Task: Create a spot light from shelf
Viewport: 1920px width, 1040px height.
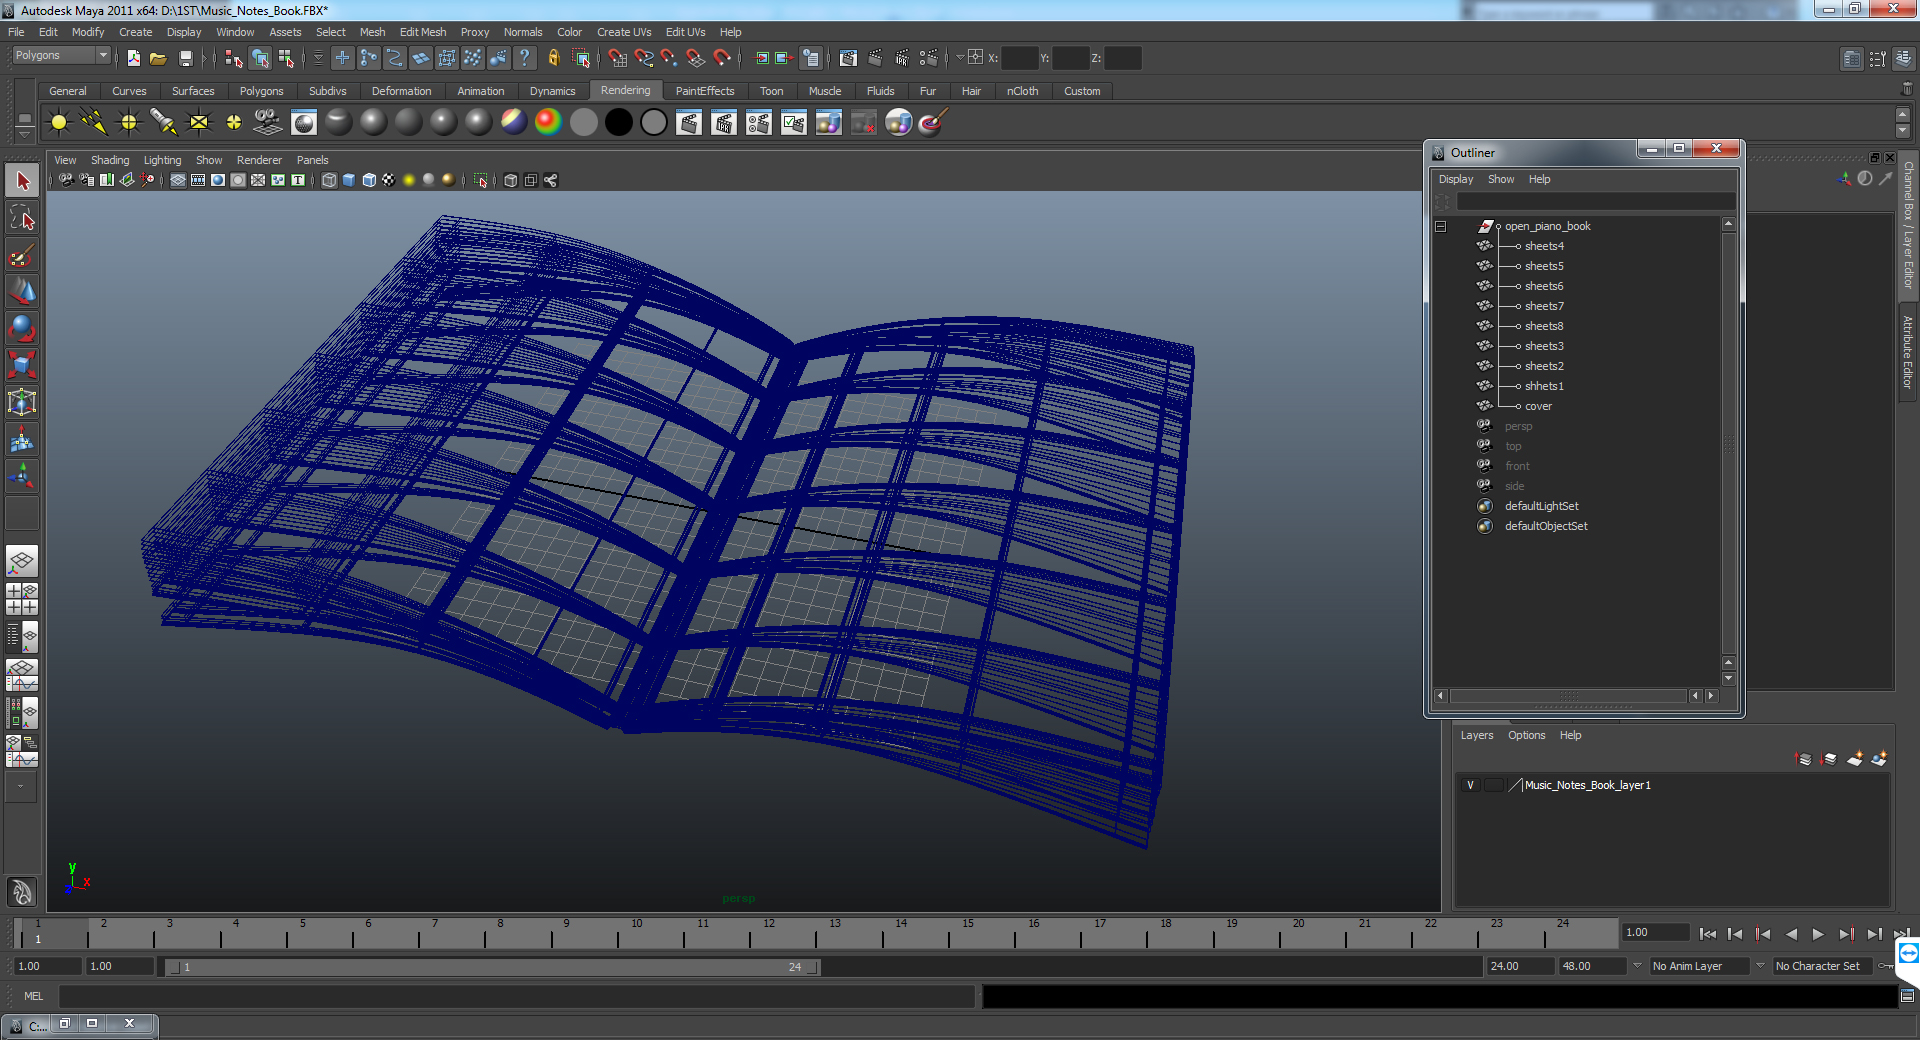Action: pyautogui.click(x=164, y=123)
